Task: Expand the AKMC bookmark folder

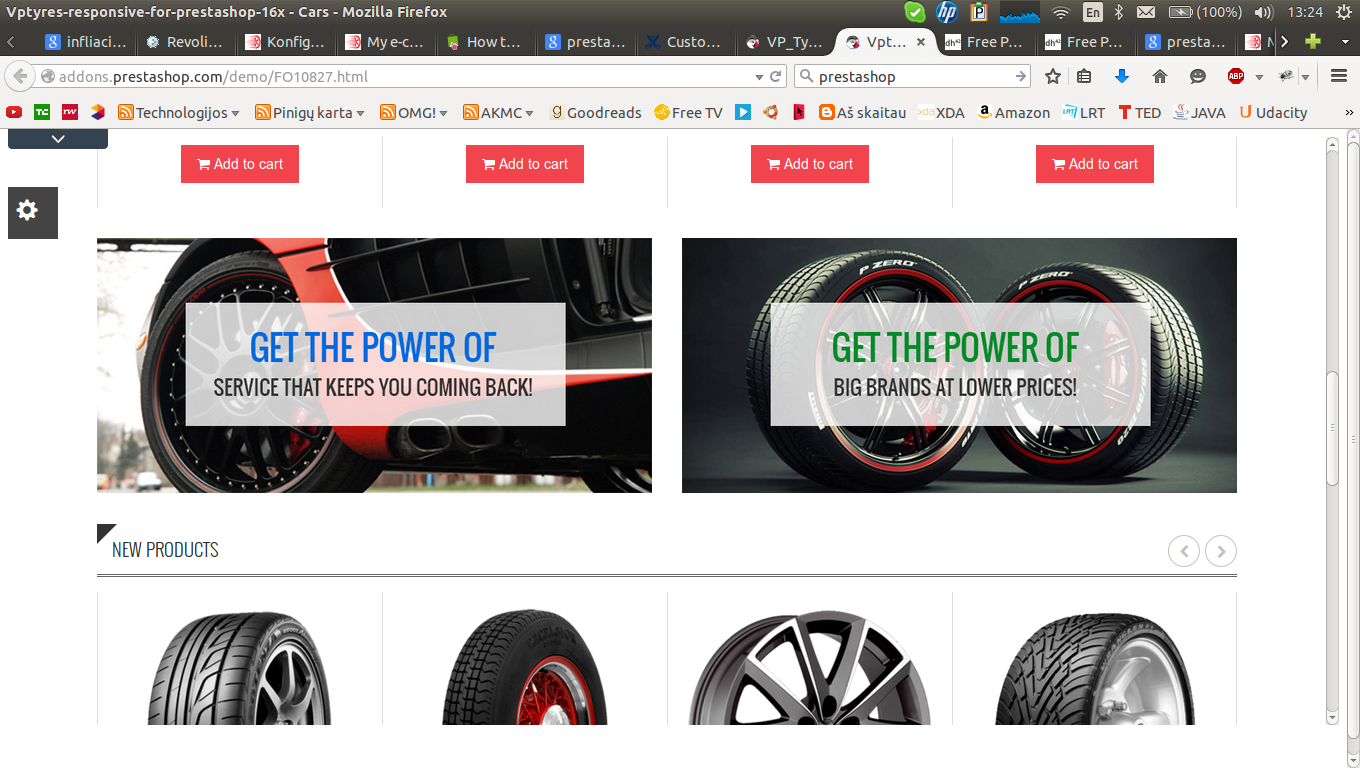Action: coord(498,113)
